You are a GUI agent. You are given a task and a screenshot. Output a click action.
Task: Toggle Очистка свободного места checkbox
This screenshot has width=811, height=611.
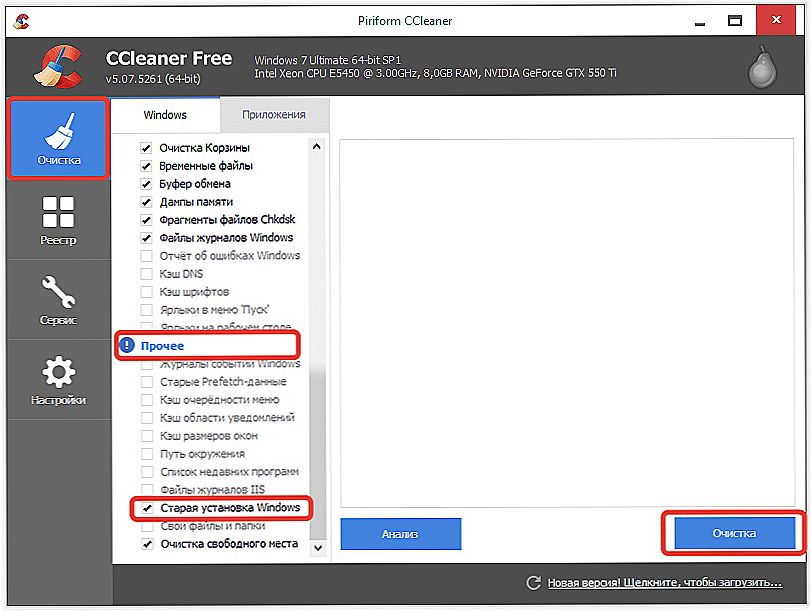(147, 544)
